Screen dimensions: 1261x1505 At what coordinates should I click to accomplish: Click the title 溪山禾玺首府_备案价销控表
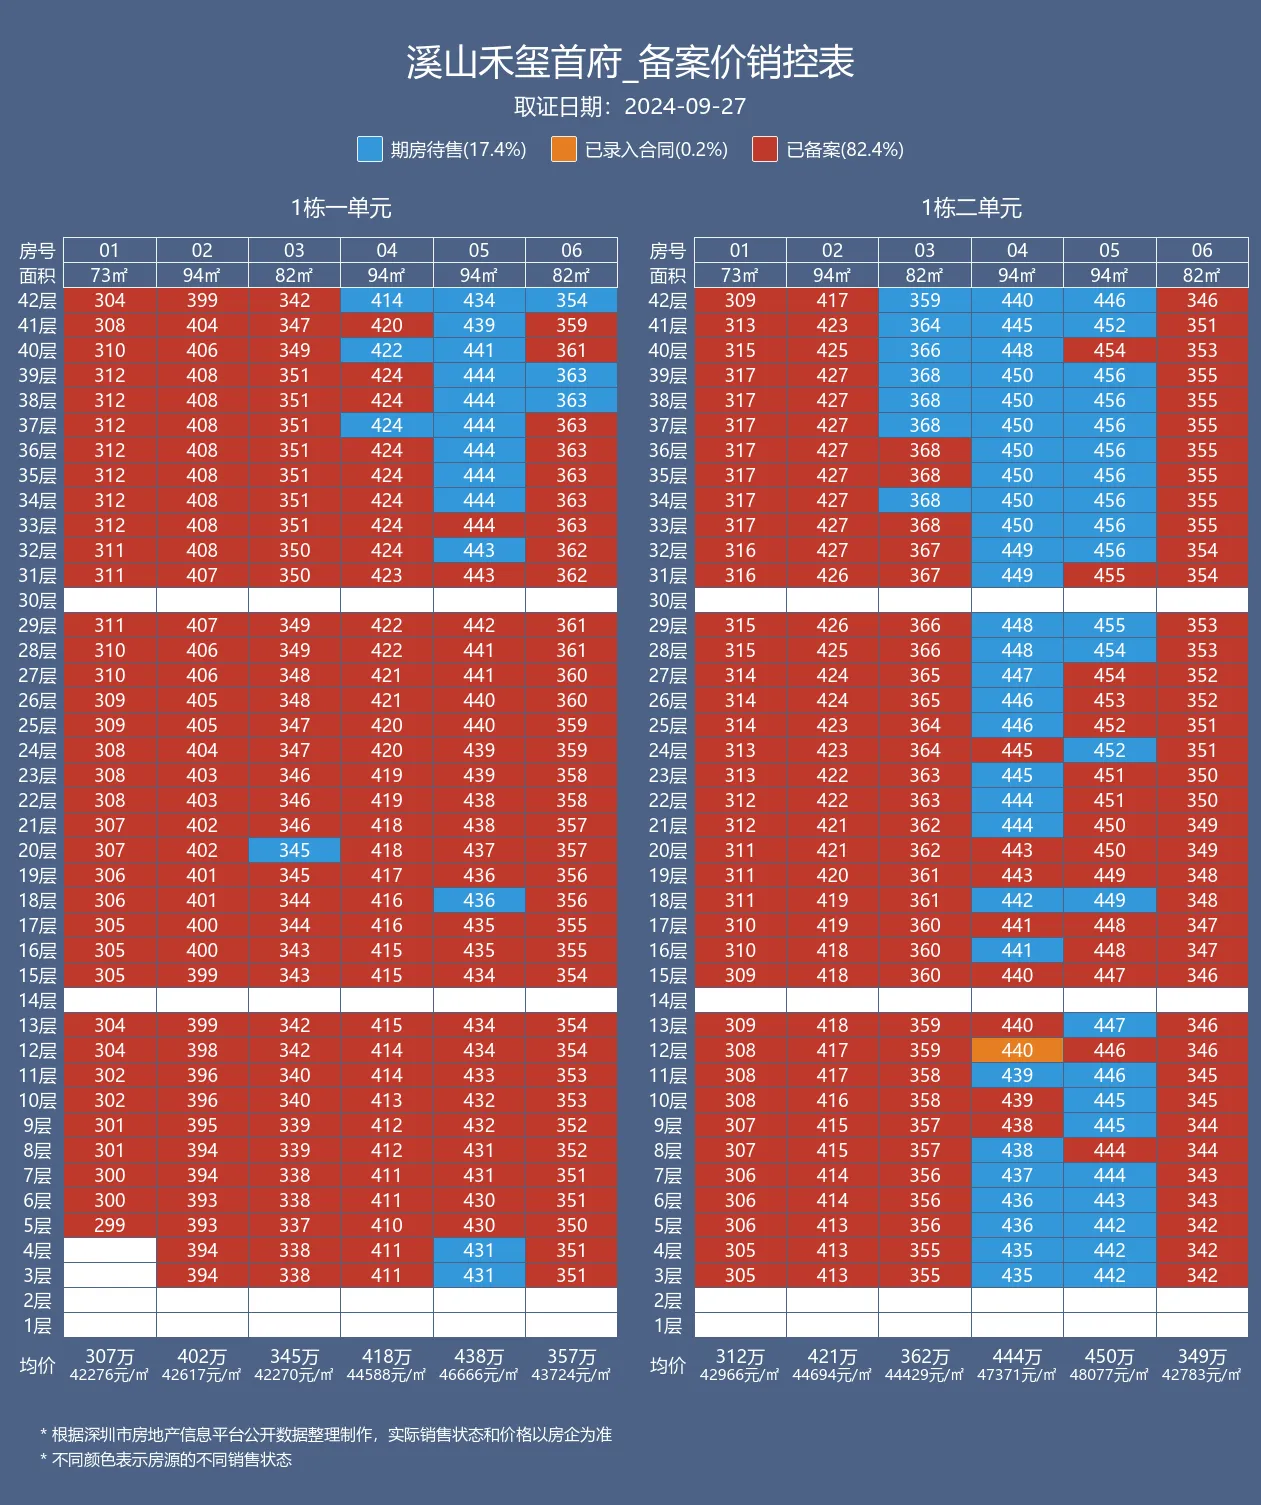[x=630, y=62]
